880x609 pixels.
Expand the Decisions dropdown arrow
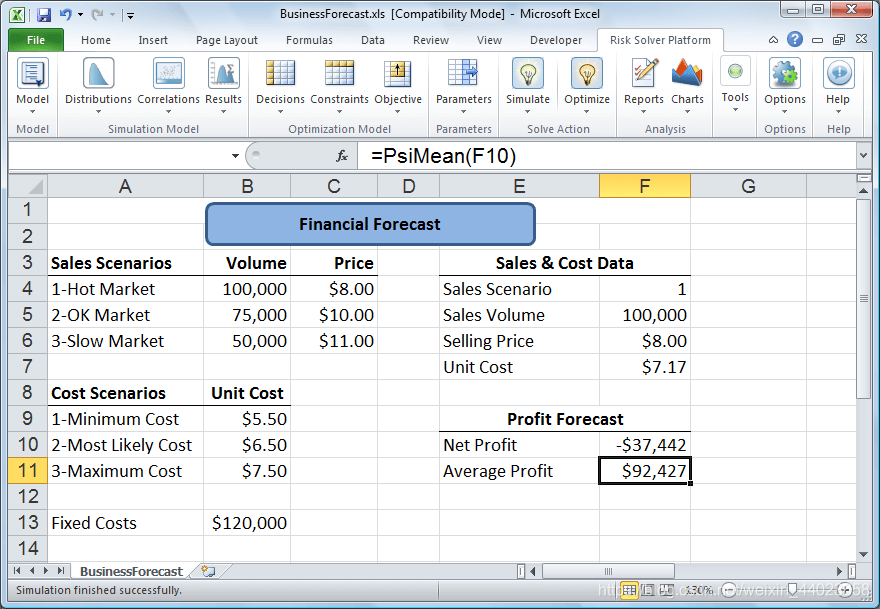coord(280,112)
